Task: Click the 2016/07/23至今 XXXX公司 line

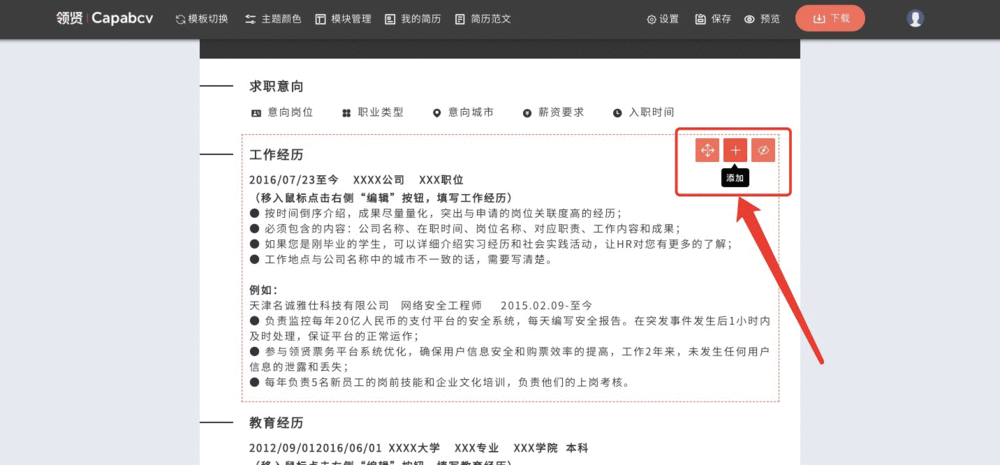Action: [357, 180]
